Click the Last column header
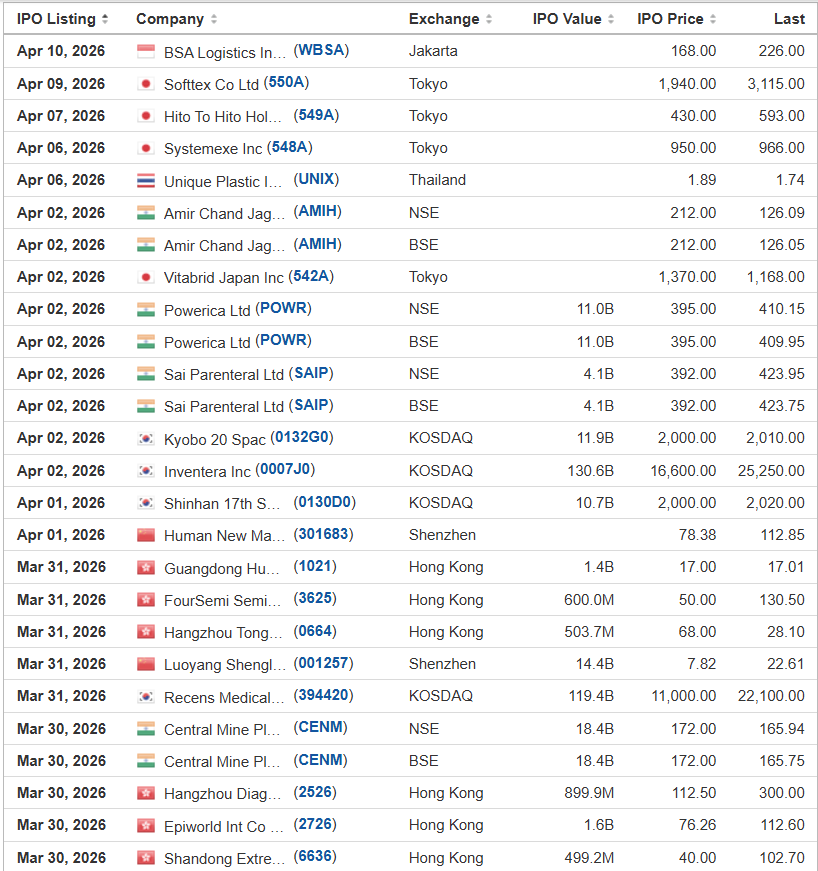This screenshot has height=871, width=818. (x=789, y=19)
